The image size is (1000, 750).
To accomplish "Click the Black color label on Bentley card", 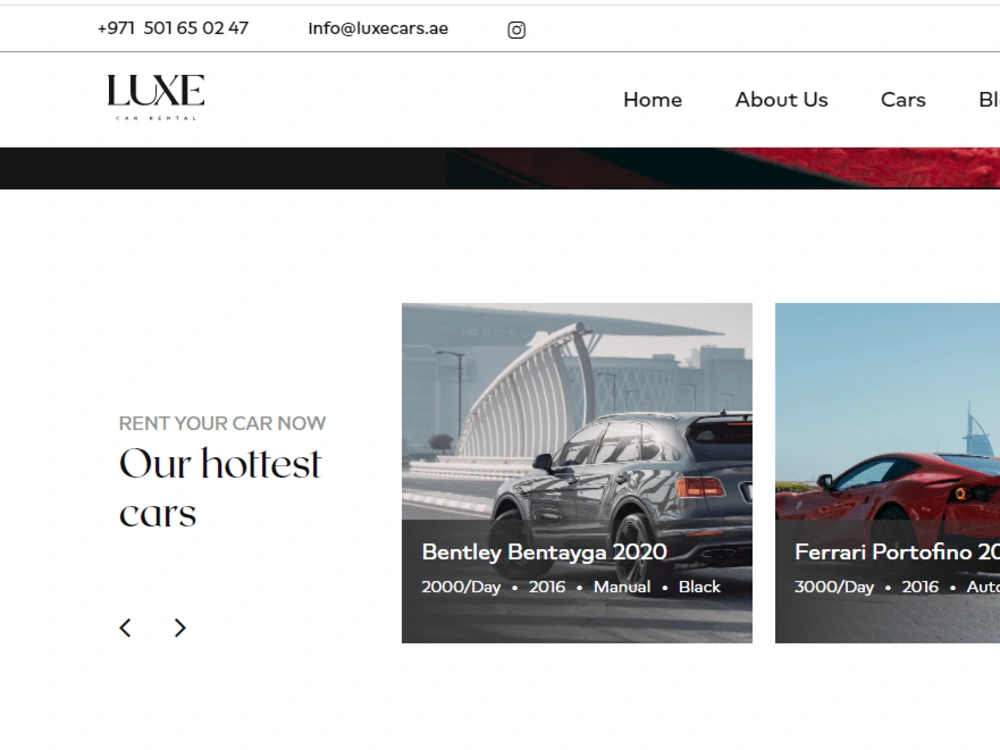I will 700,587.
